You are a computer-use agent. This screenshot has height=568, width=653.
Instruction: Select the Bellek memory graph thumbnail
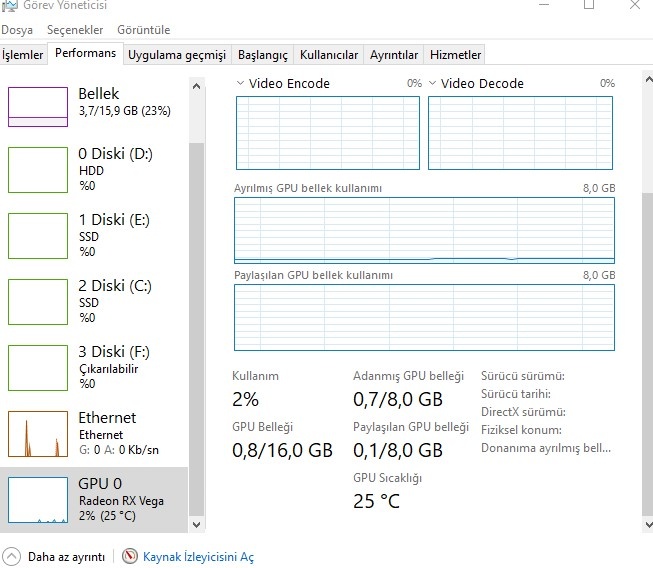[x=38, y=107]
